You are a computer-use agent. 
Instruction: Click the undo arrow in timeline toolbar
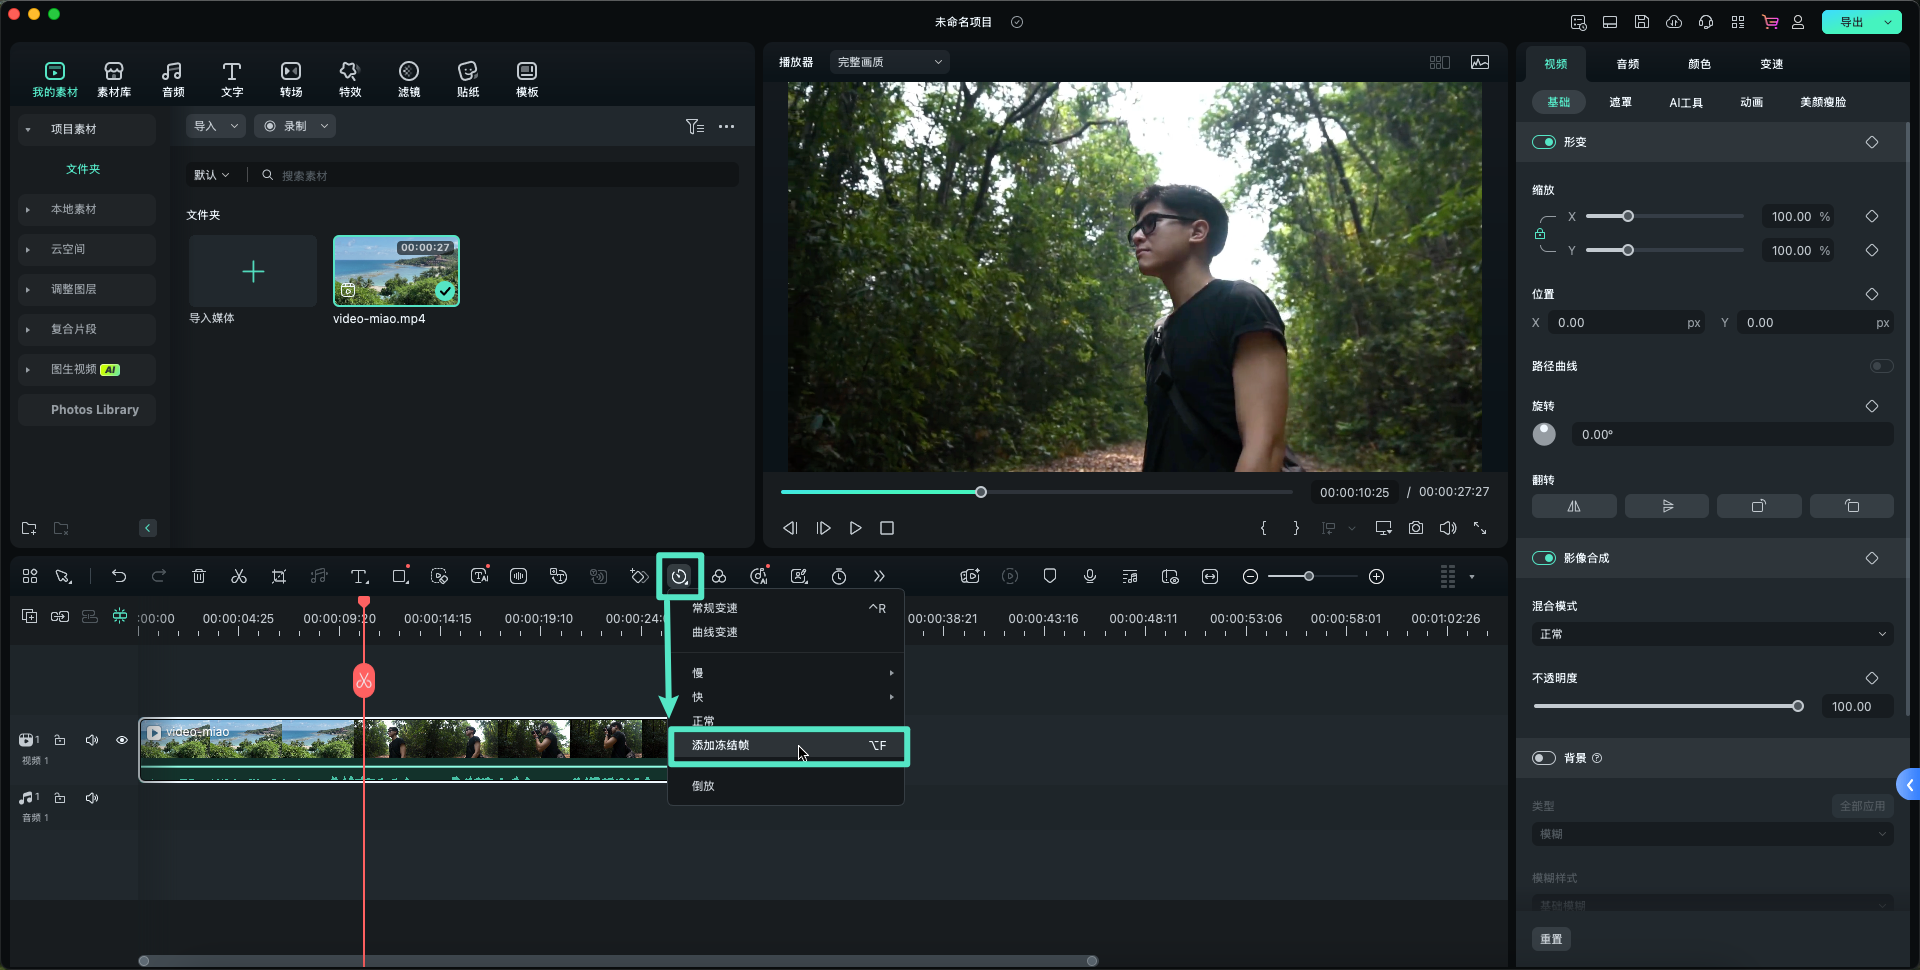[x=119, y=576]
